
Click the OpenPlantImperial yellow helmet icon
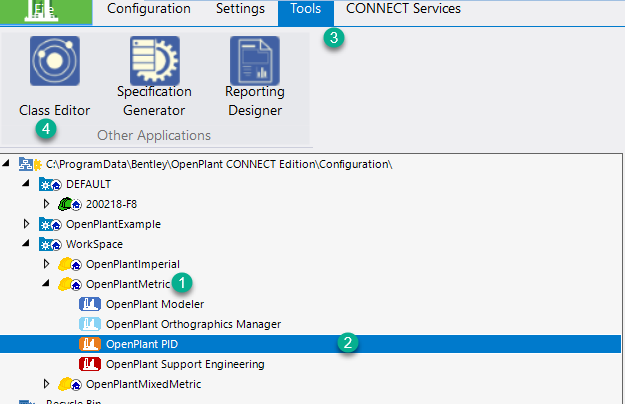(x=70, y=264)
